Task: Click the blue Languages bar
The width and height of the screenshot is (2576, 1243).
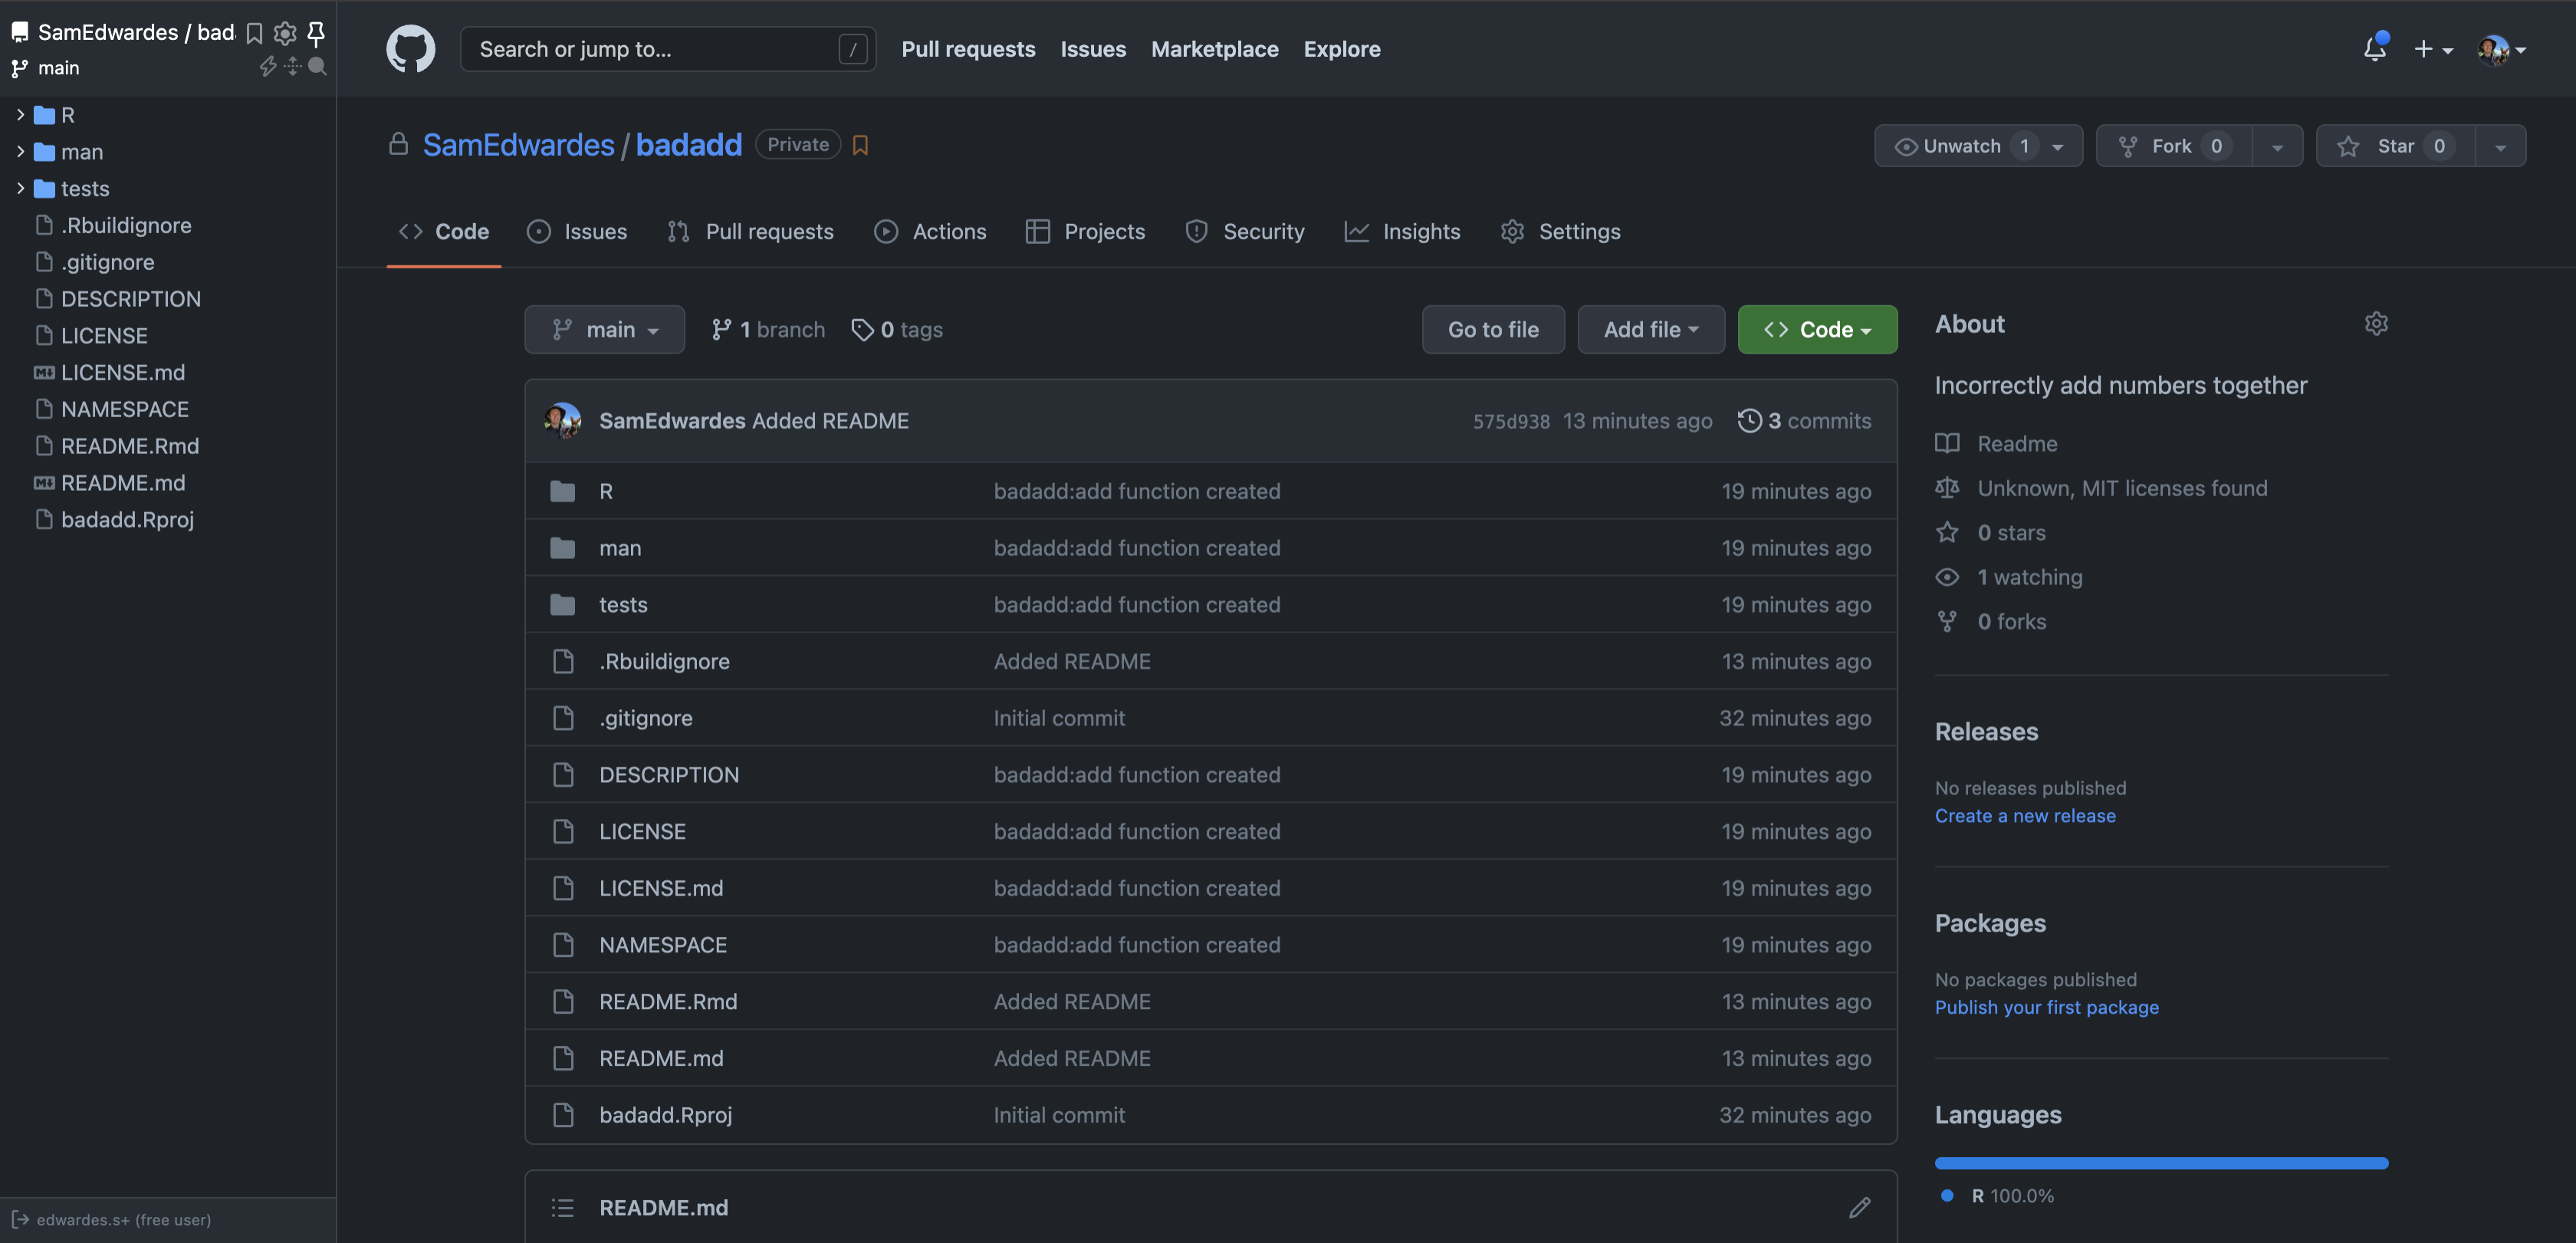Action: coord(2161,1163)
